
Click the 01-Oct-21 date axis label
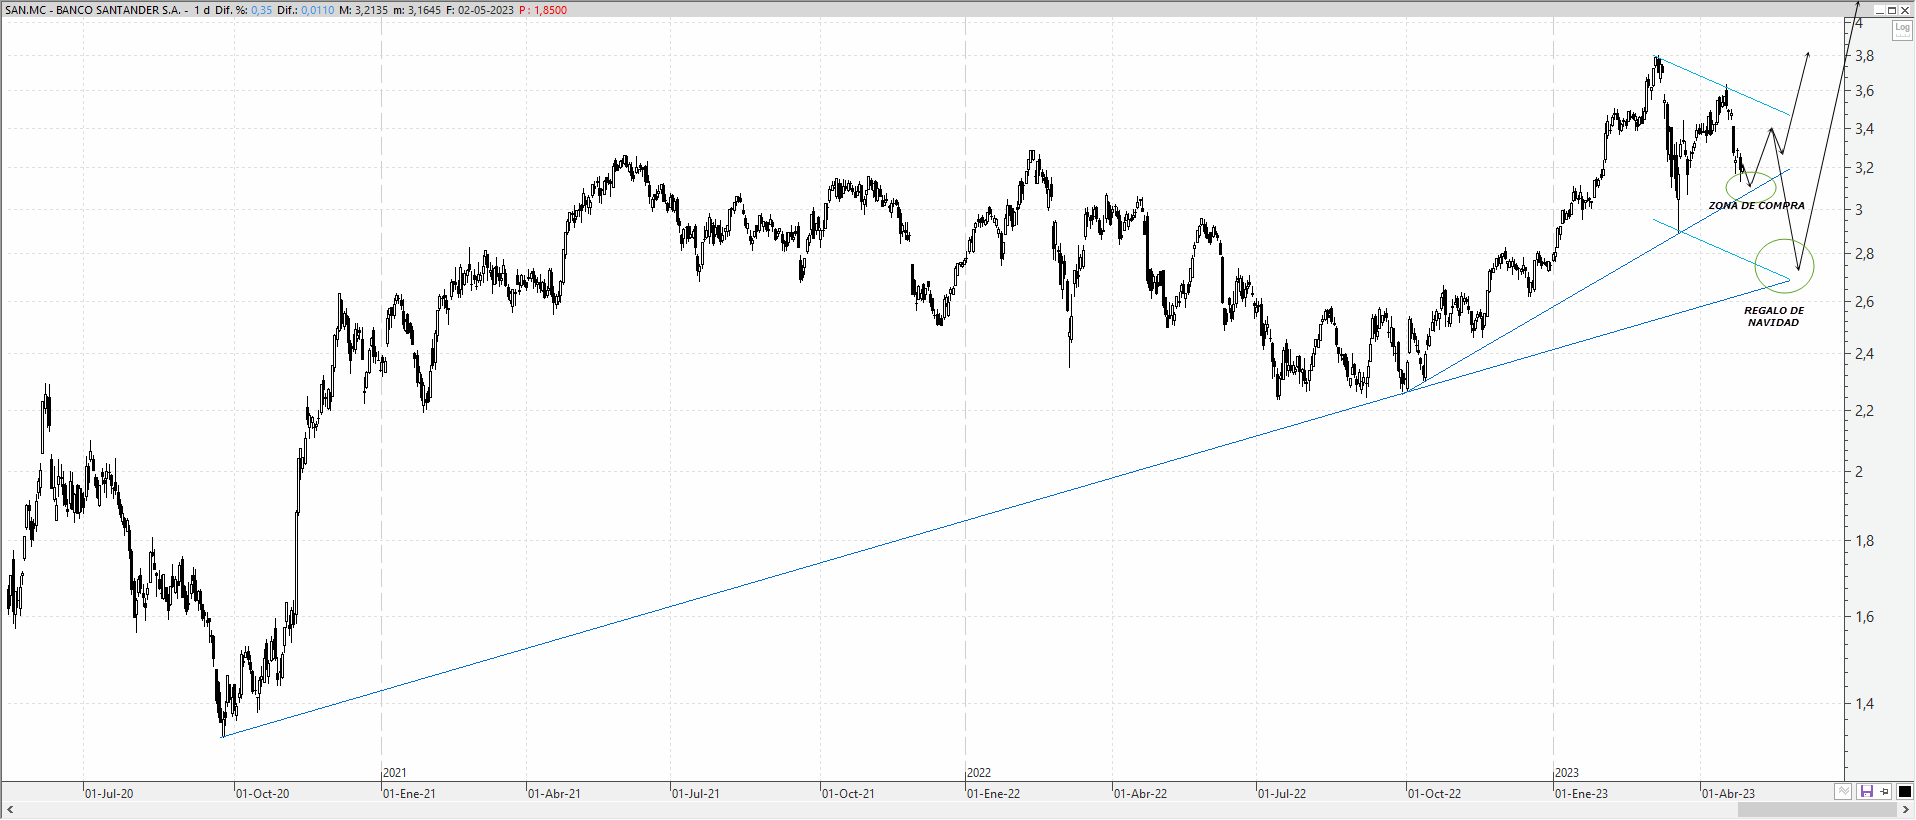pyautogui.click(x=848, y=794)
